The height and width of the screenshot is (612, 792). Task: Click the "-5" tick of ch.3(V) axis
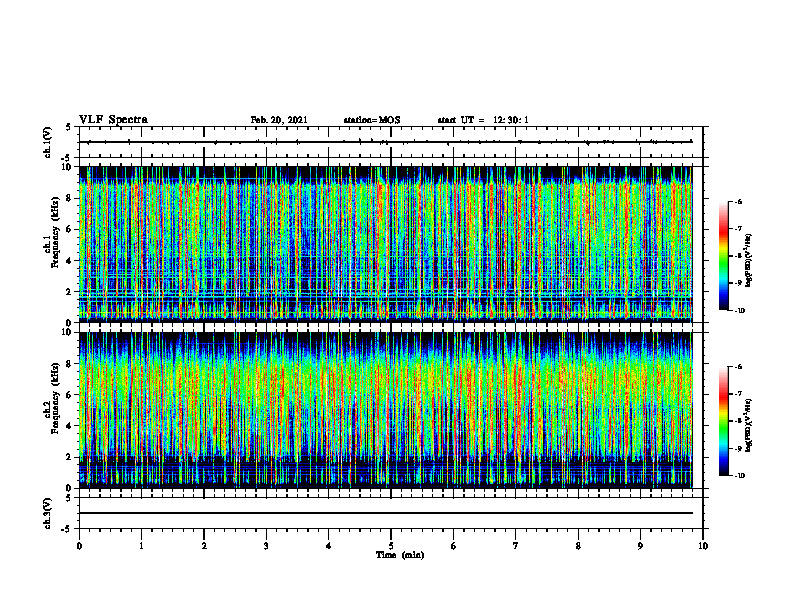[x=68, y=529]
